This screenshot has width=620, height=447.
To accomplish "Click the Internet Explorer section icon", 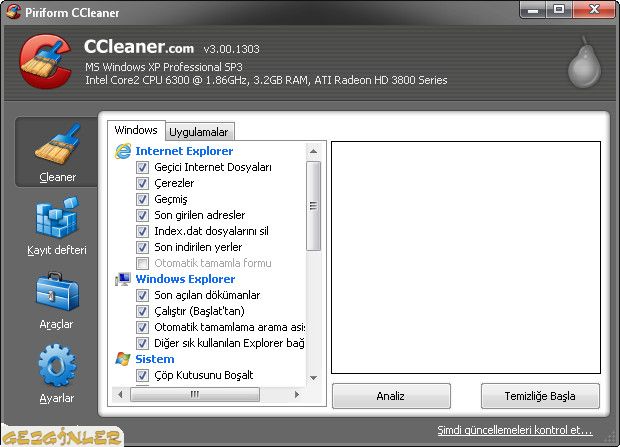I will (123, 151).
